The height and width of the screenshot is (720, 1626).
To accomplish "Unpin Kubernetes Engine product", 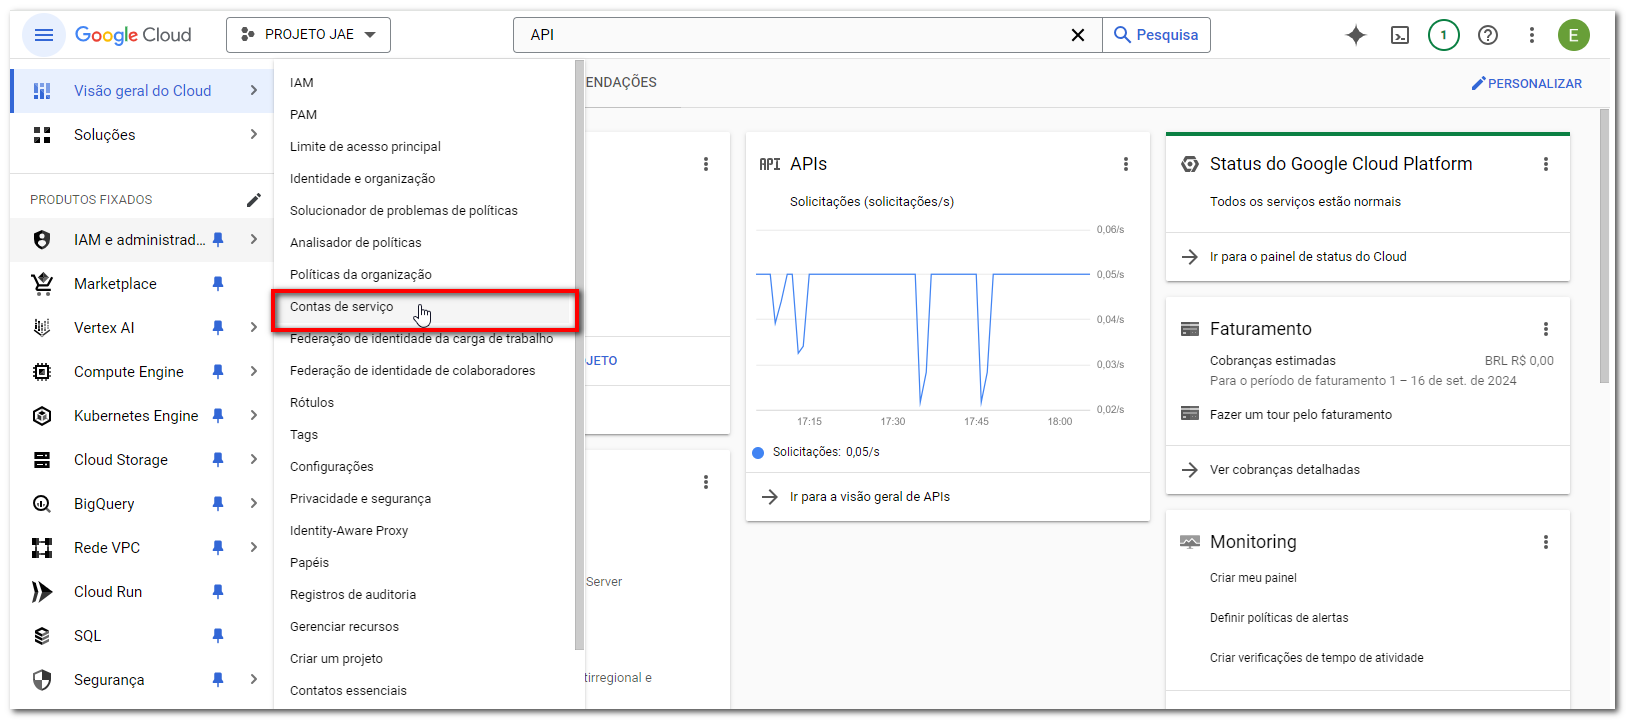I will (218, 416).
